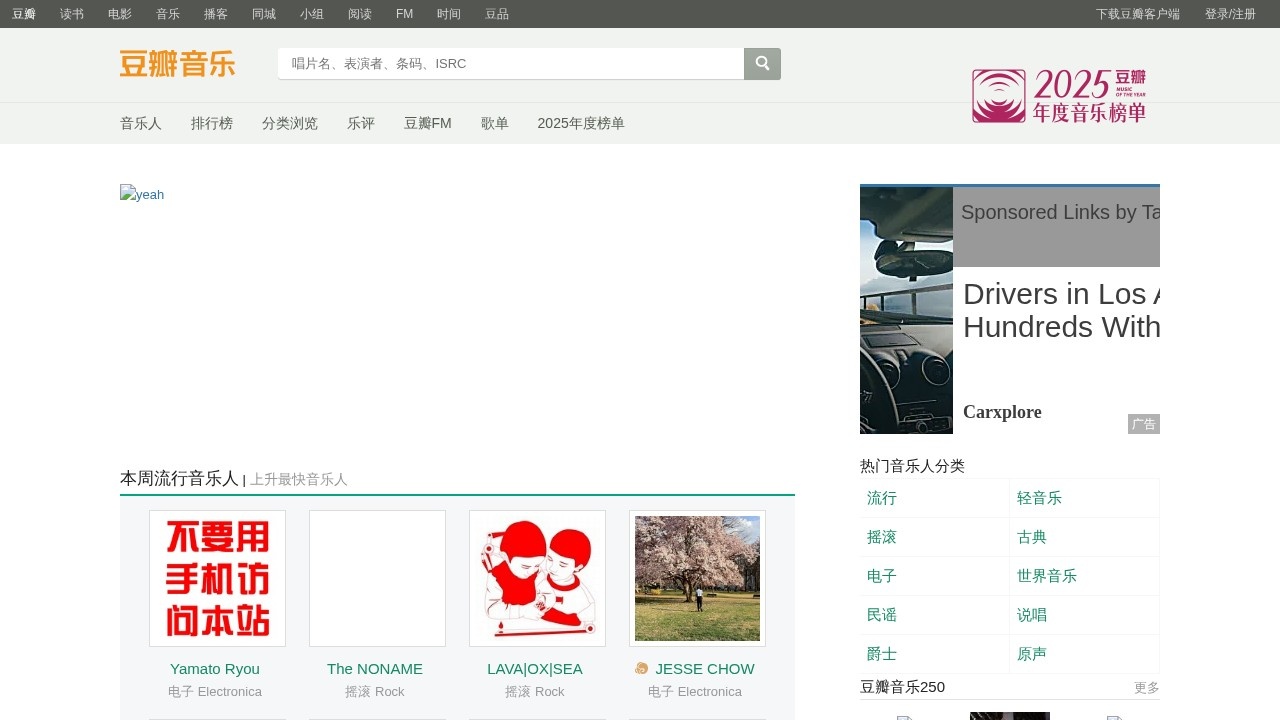This screenshot has height=720, width=1280.
Task: Click the search input field
Action: 510,63
